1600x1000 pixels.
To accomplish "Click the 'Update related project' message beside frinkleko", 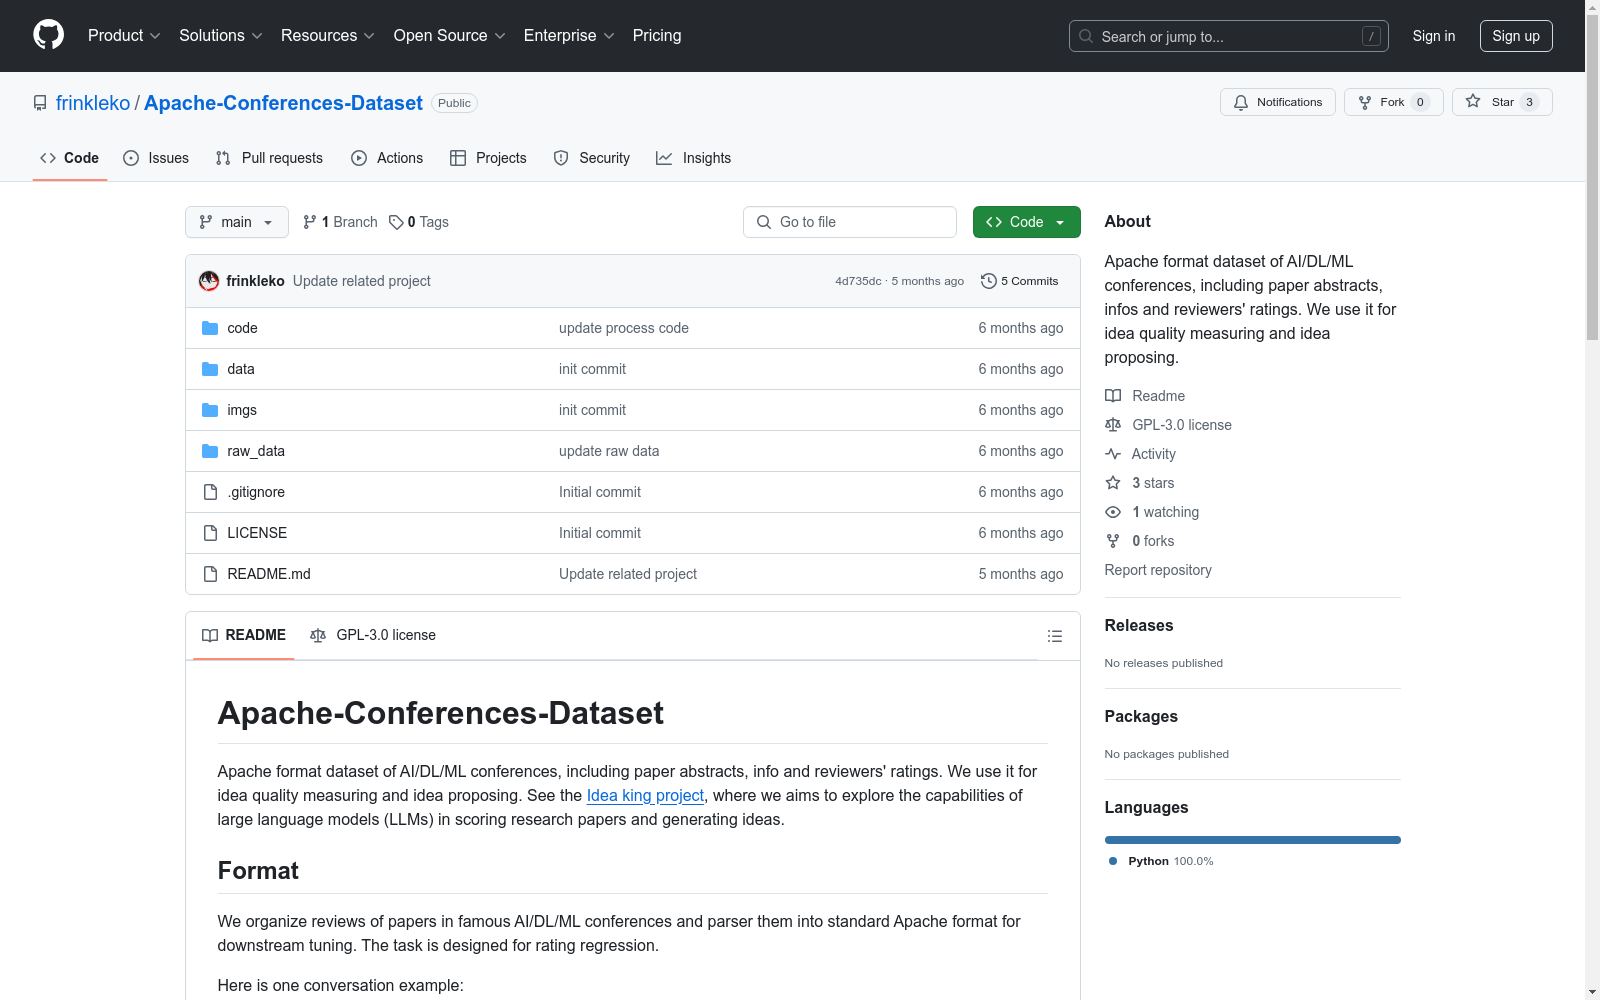I will tap(362, 281).
